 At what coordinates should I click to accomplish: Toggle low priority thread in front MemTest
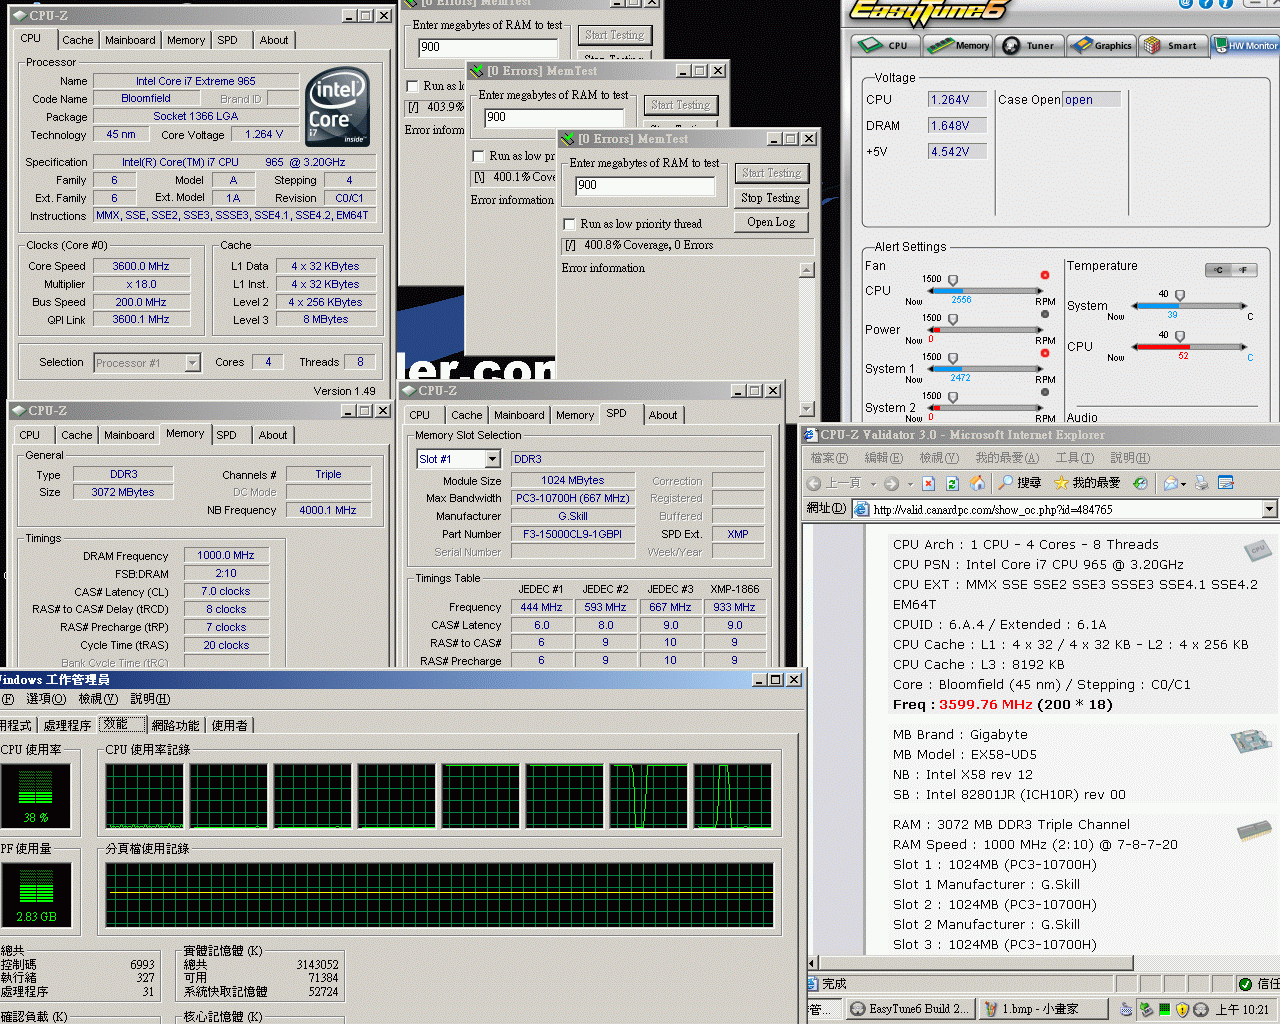(x=569, y=224)
